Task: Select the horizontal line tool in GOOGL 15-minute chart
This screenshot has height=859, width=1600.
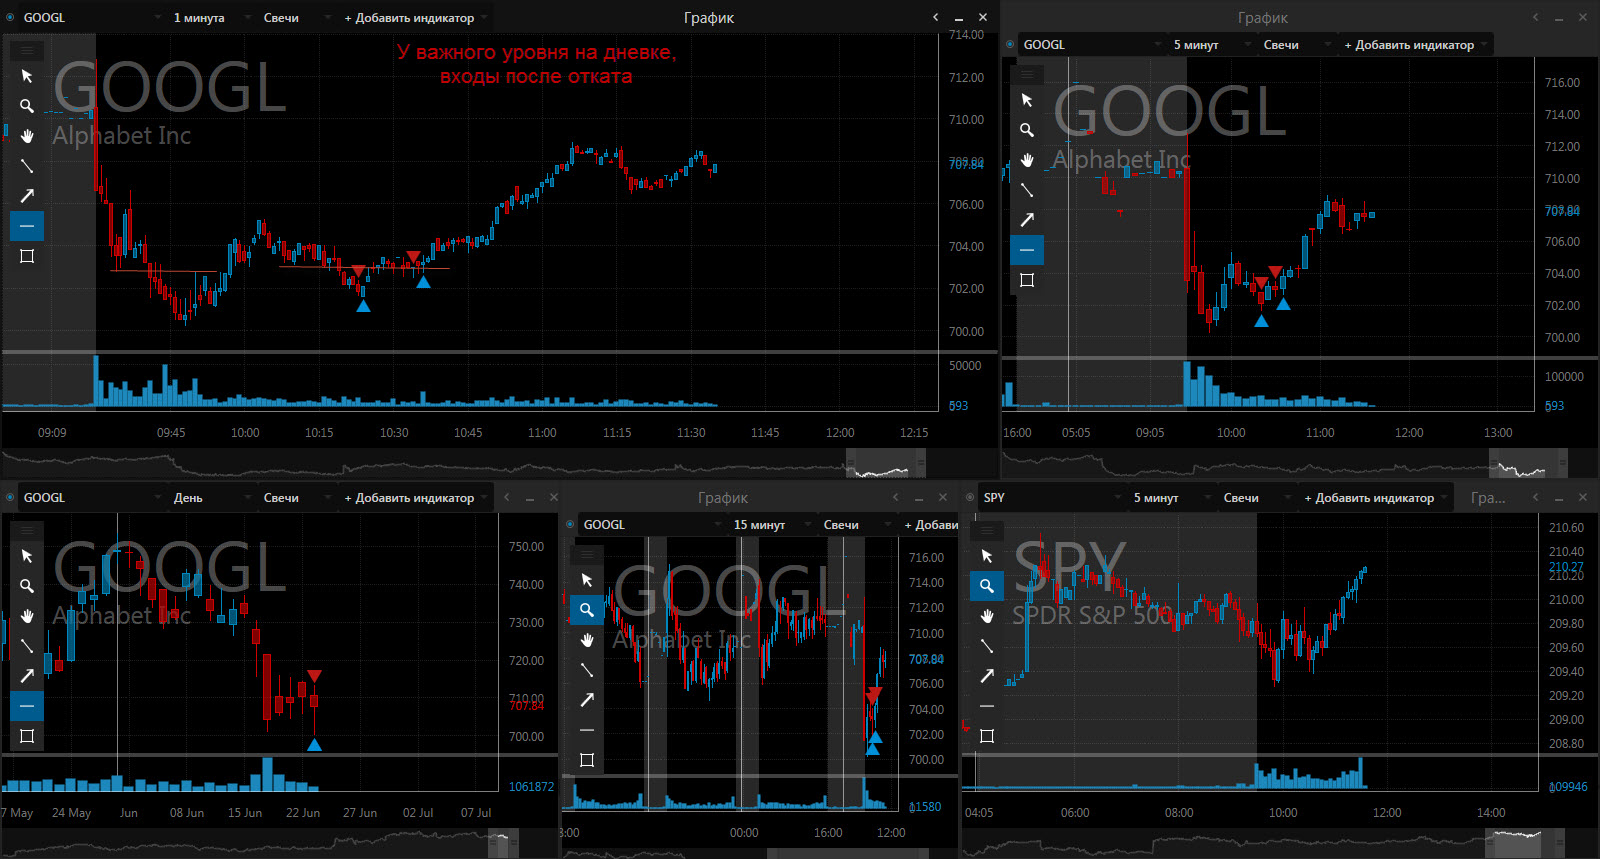Action: 587,730
